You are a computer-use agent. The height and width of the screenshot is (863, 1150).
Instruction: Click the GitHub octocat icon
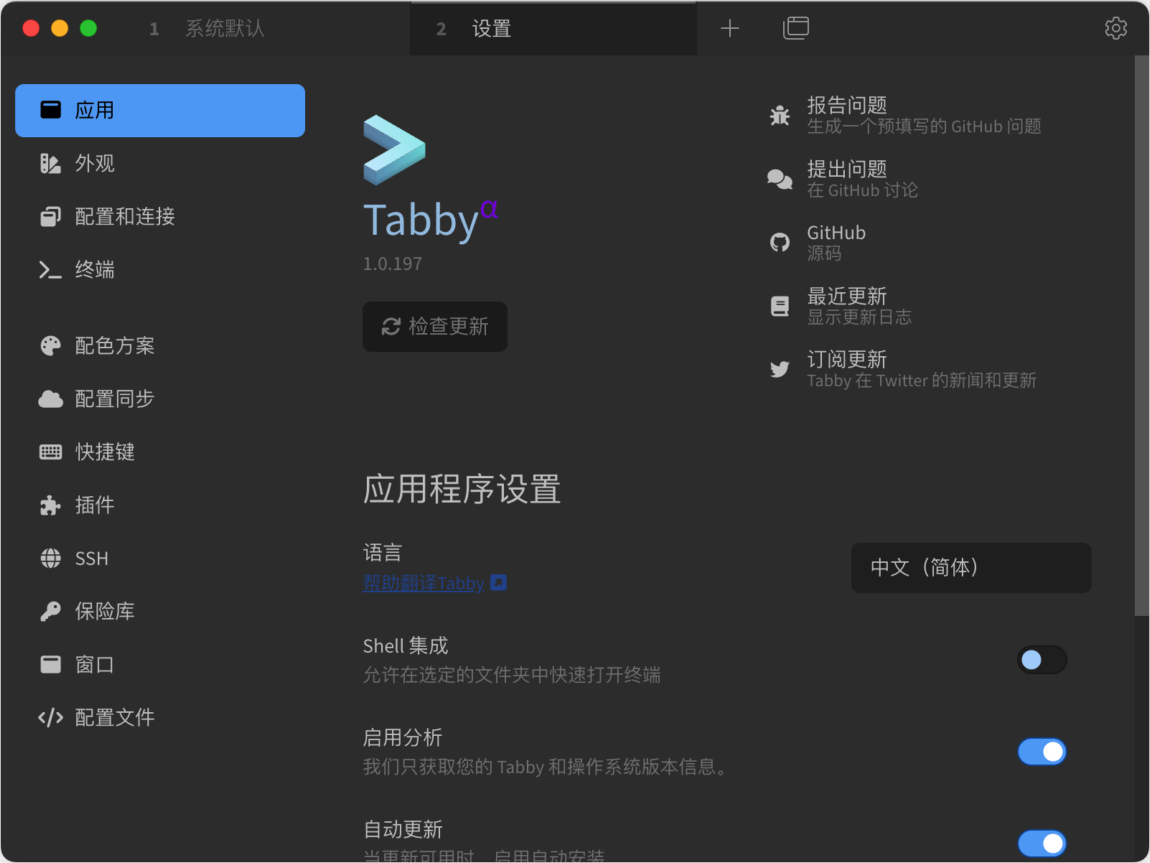[780, 243]
